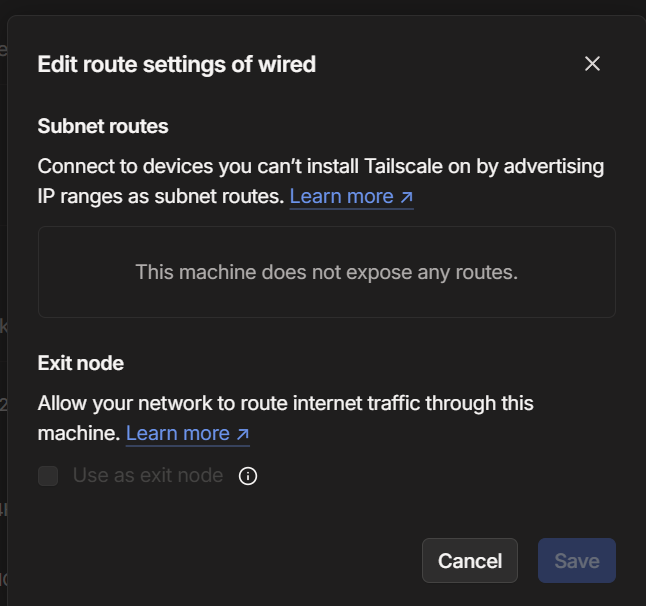
Task: Click the empty routes box message
Action: (x=326, y=272)
